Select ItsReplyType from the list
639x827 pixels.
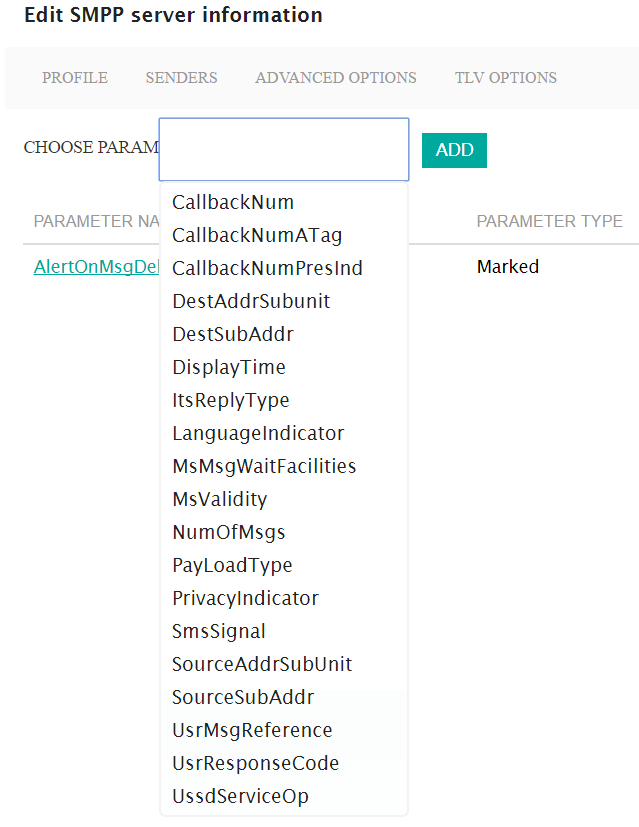231,401
